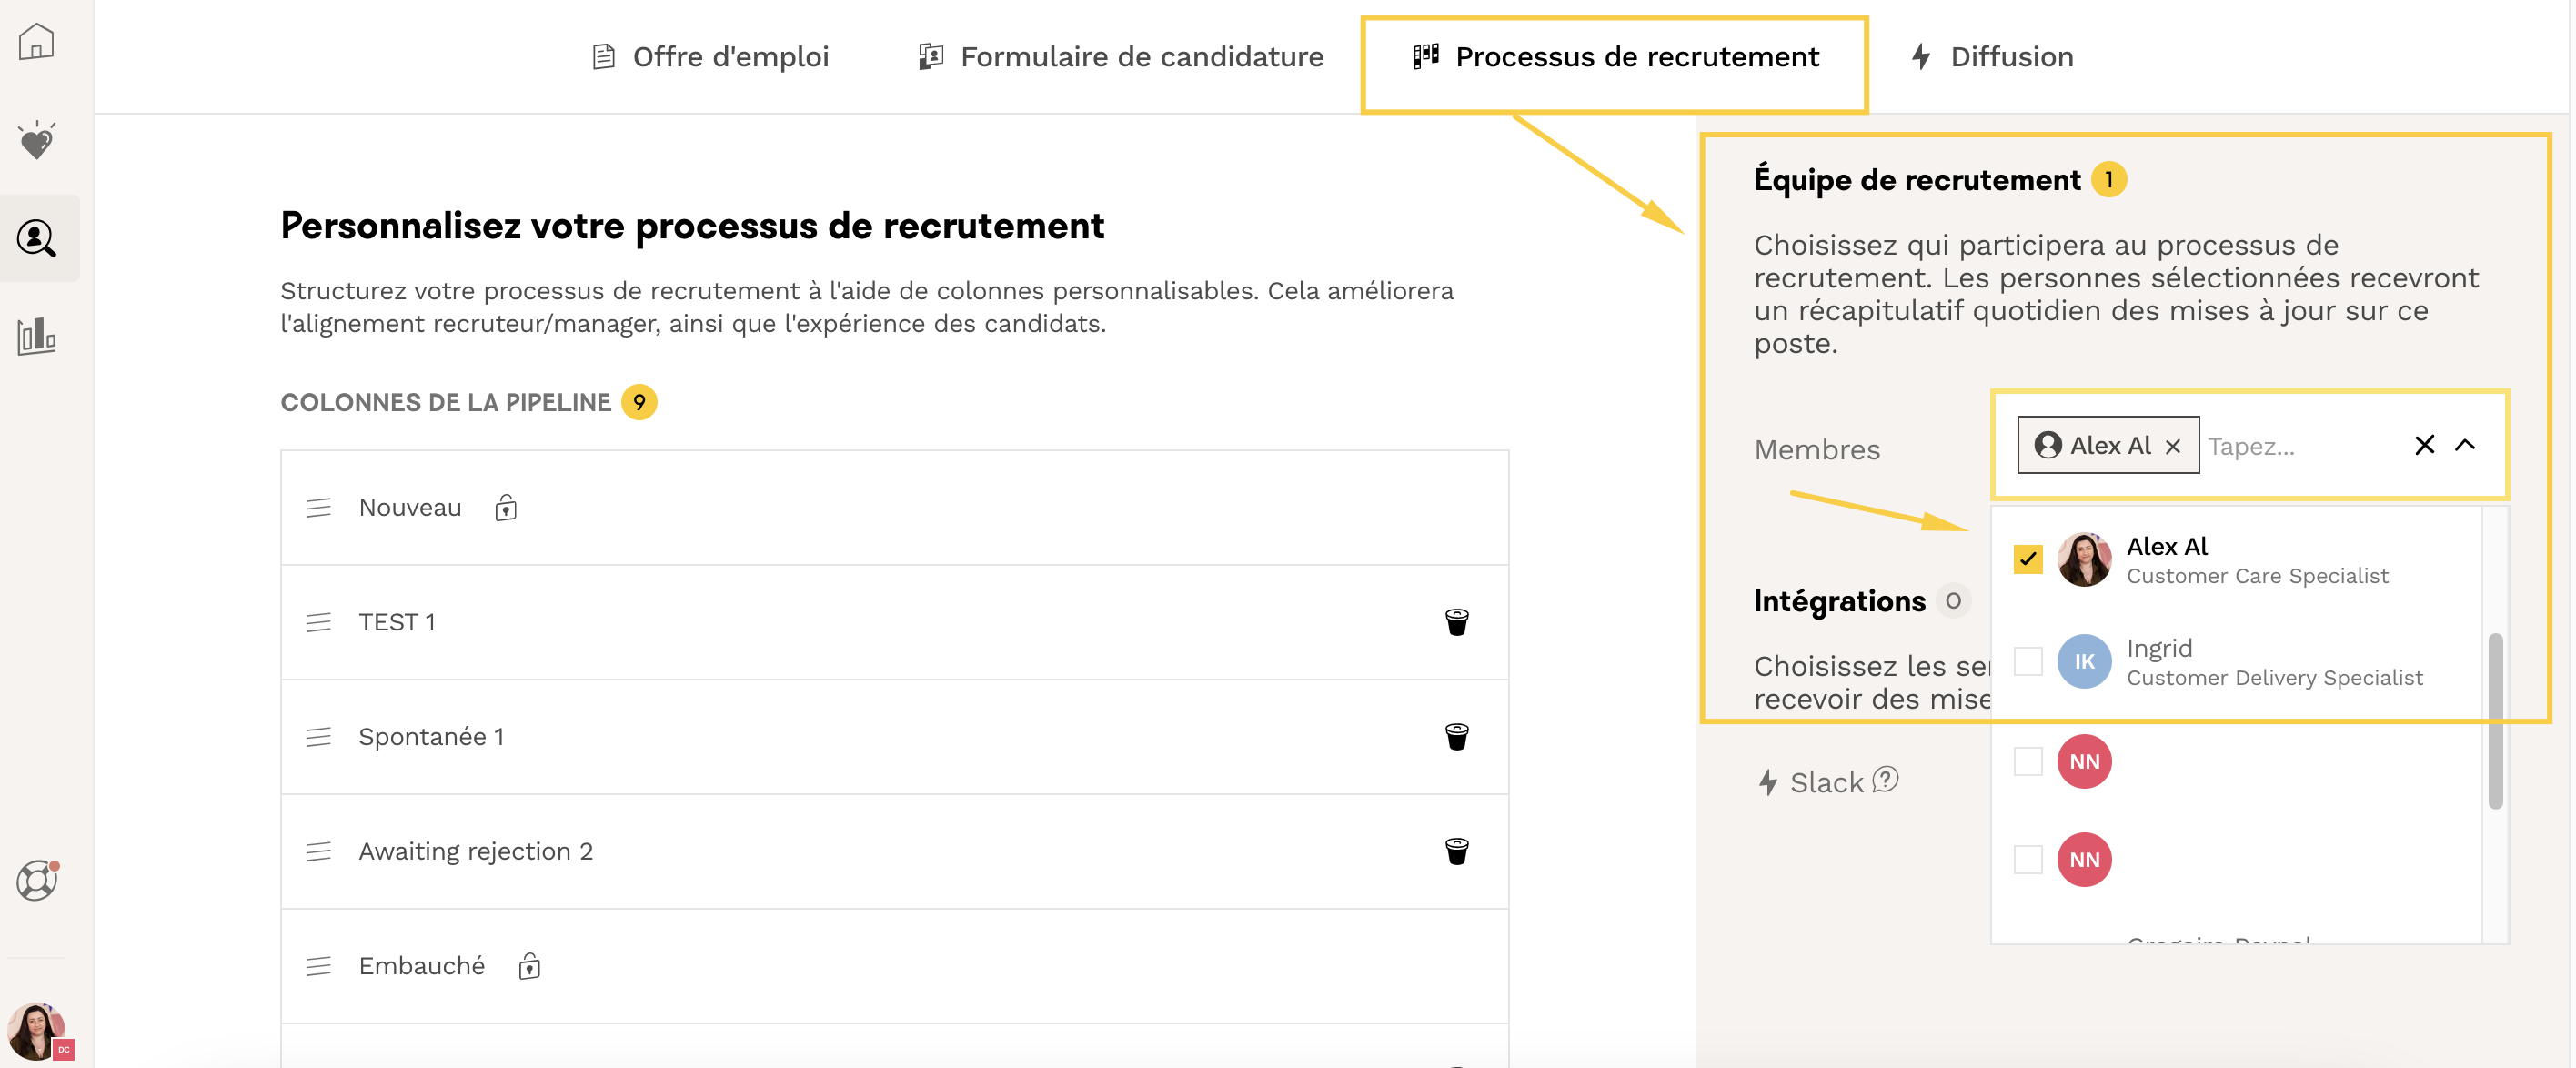The width and height of the screenshot is (2576, 1068).
Task: Collapse the Membres dropdown with chevron
Action: (x=2465, y=445)
